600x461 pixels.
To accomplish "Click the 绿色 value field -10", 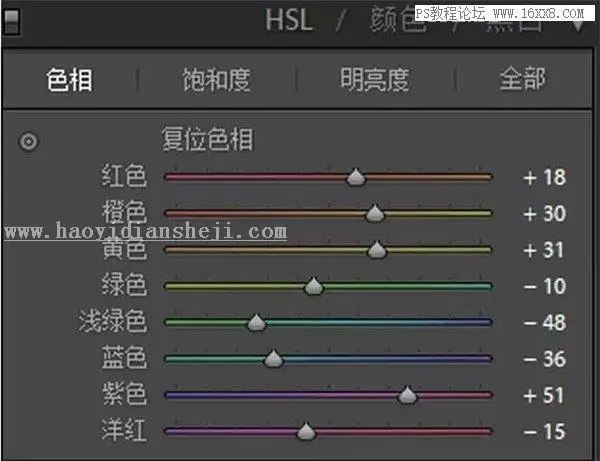I will [545, 286].
